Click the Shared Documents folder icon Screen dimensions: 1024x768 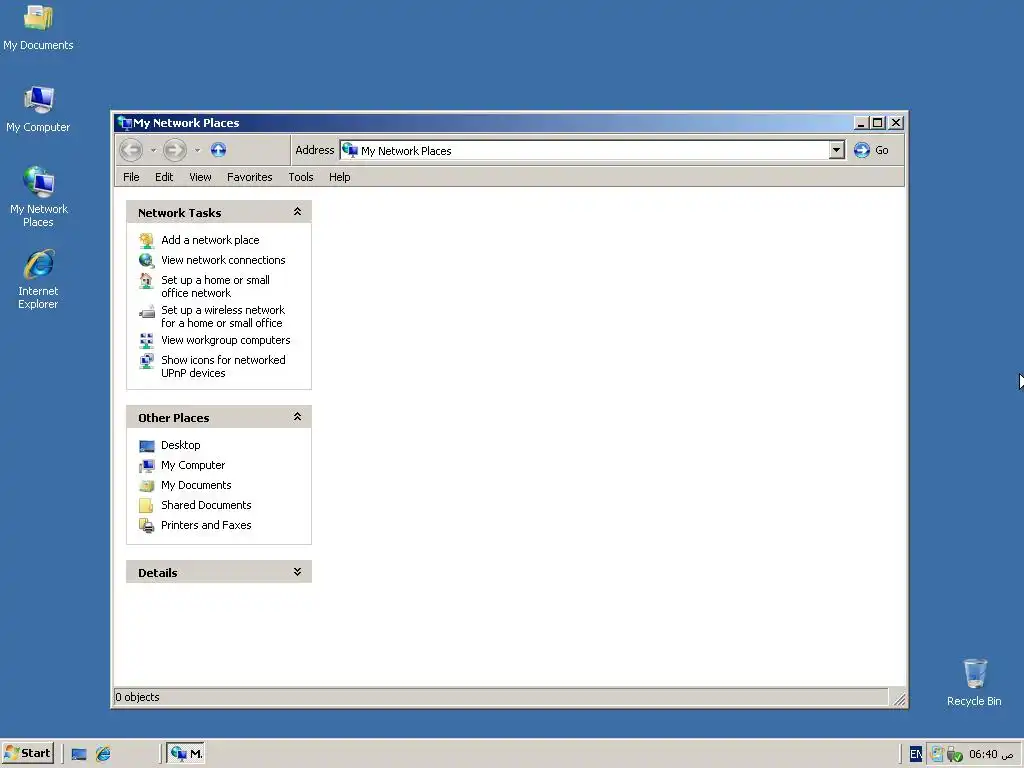pyautogui.click(x=146, y=505)
